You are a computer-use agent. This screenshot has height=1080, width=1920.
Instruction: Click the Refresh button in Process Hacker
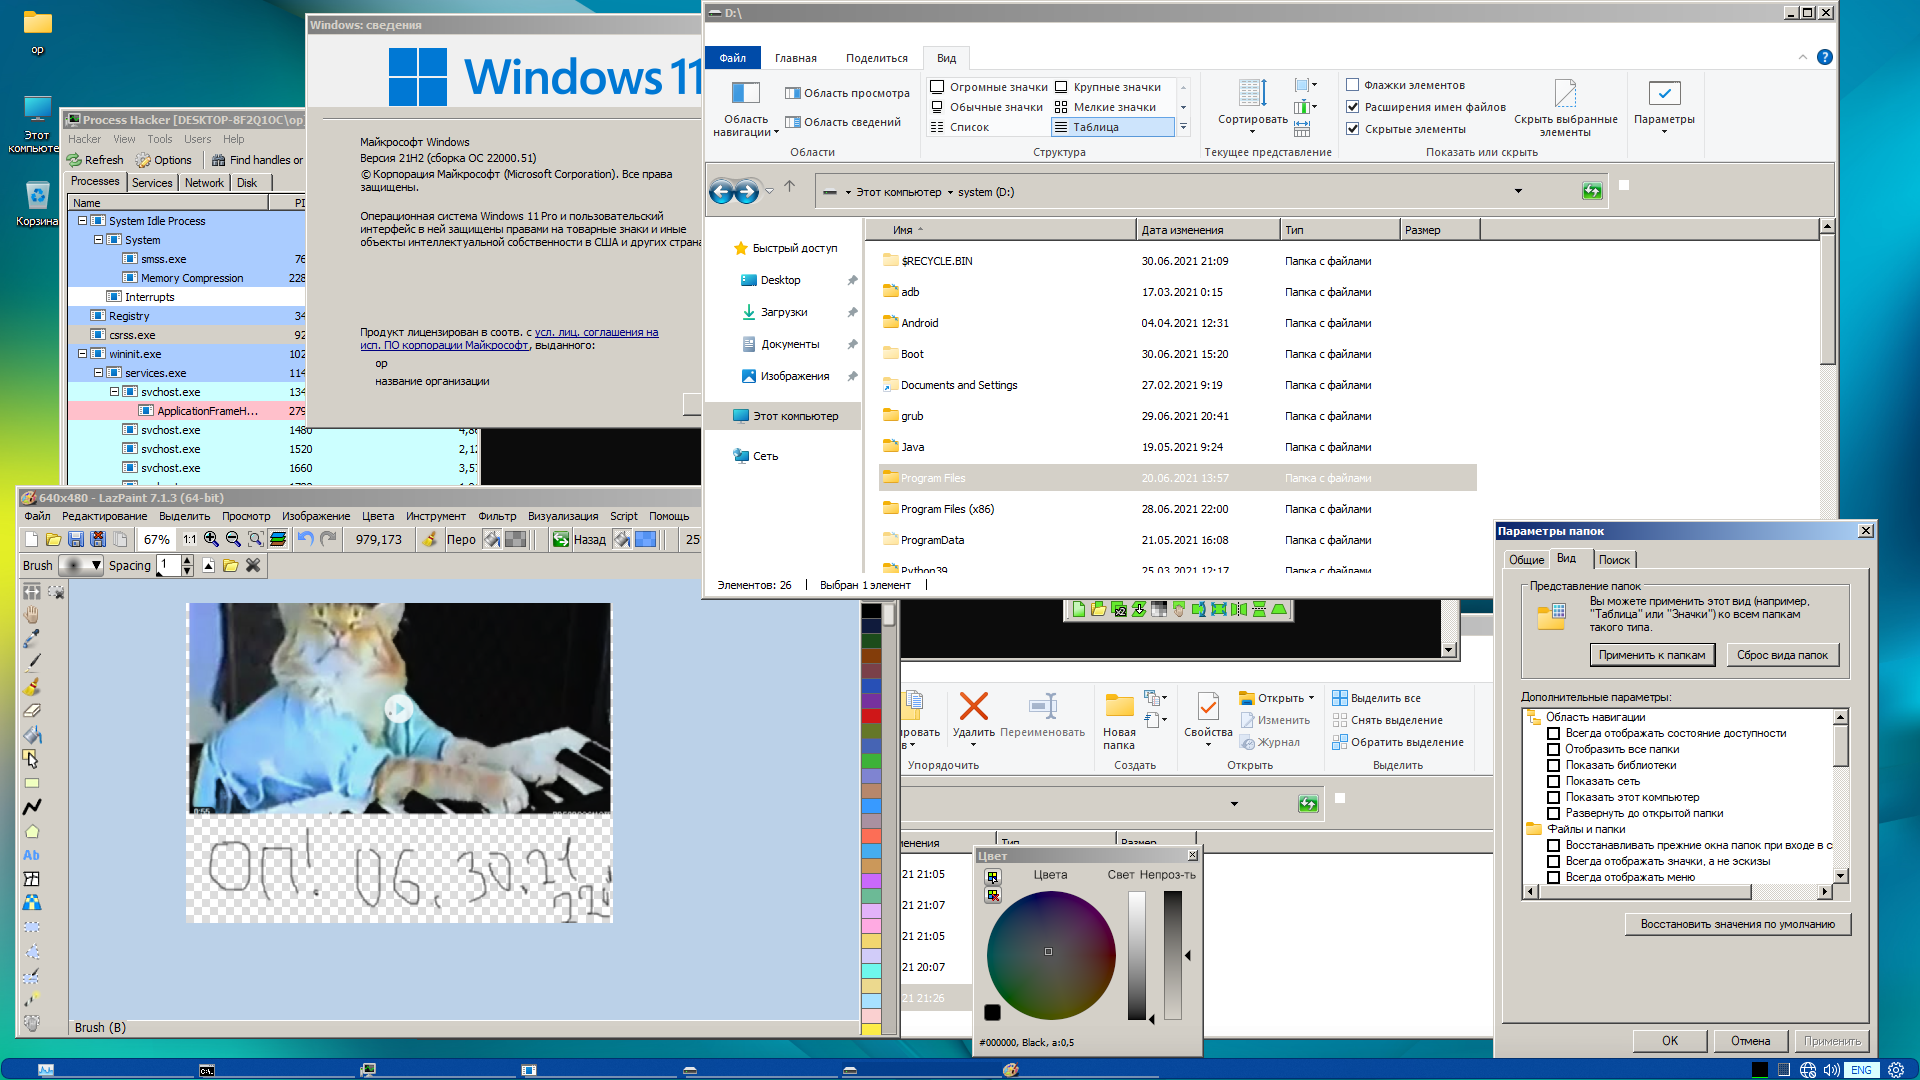[95, 160]
